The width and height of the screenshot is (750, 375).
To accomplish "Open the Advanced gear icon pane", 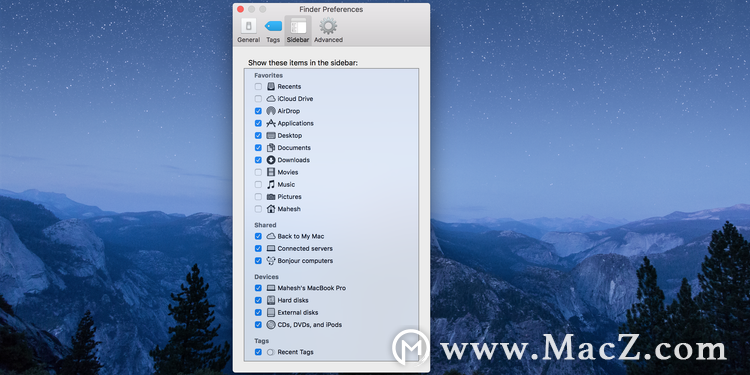I will coord(328,26).
